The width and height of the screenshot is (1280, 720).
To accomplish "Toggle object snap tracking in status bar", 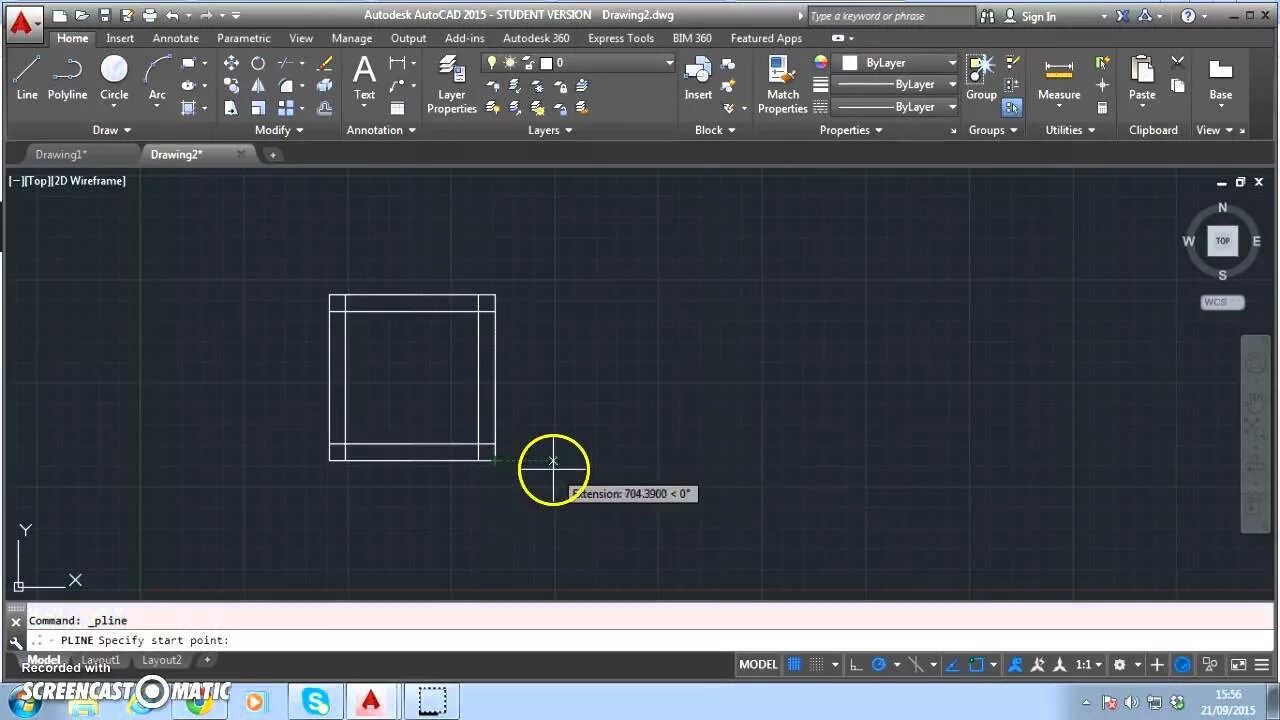I will (x=953, y=664).
